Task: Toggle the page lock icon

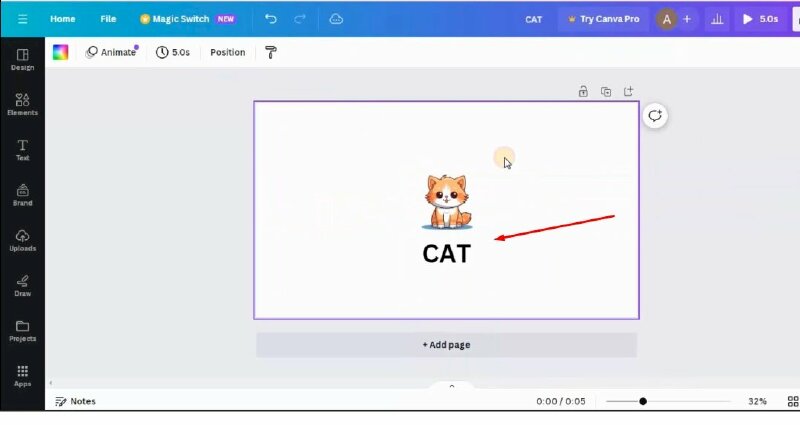Action: (583, 92)
